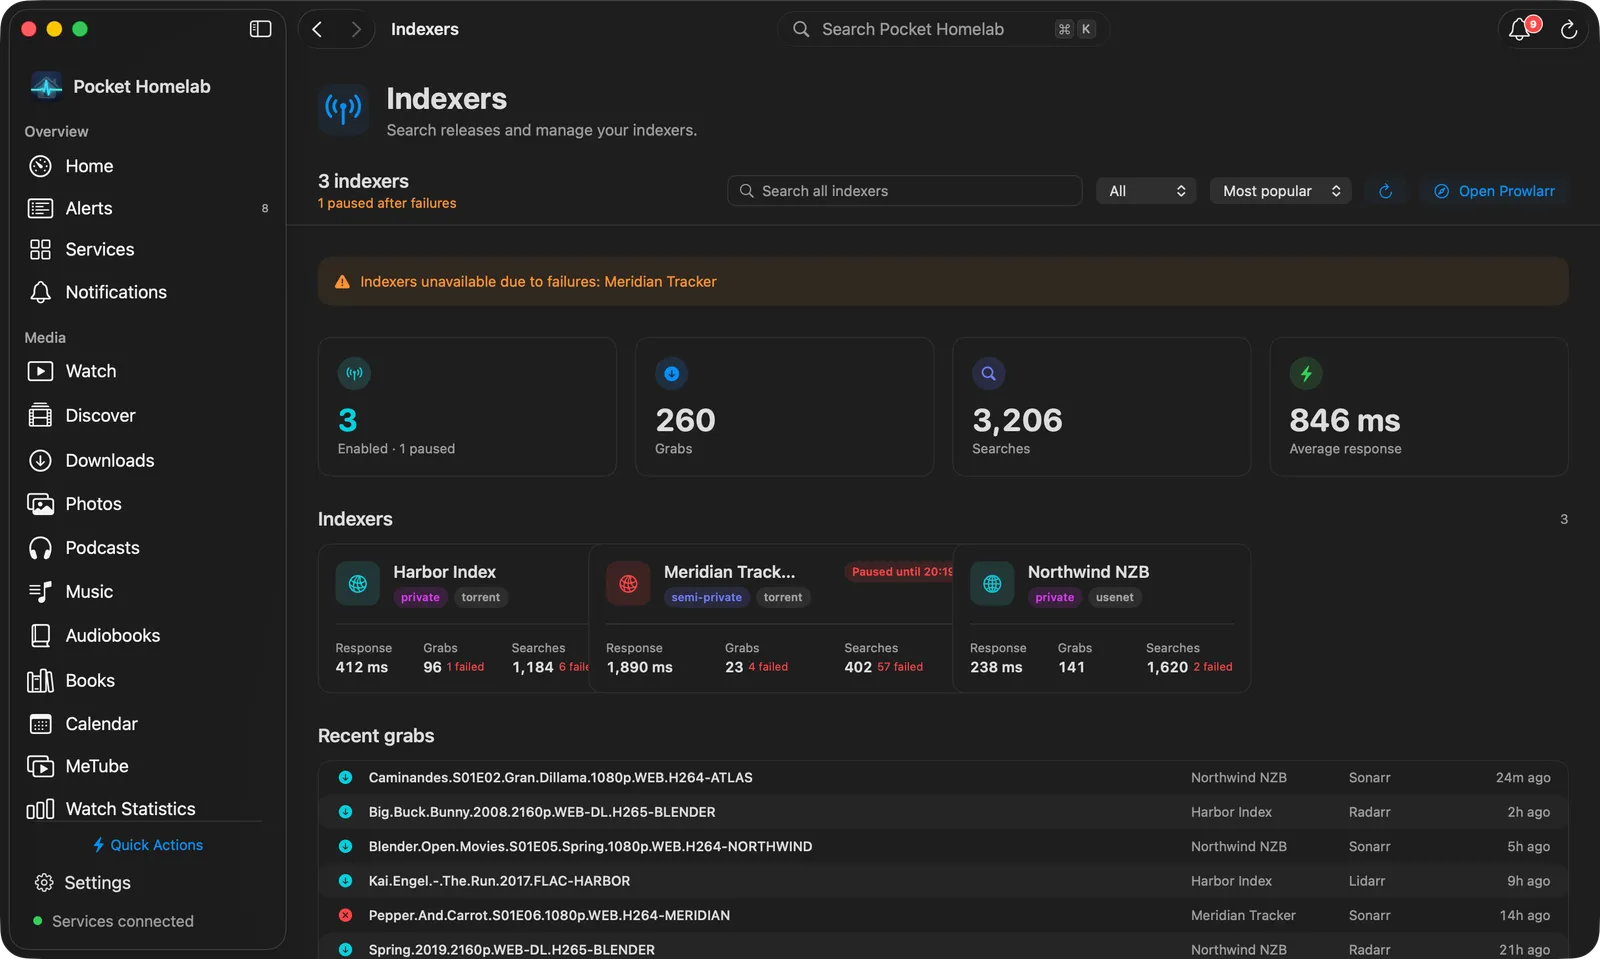
Task: Open the Most popular sort dropdown
Action: (1280, 191)
